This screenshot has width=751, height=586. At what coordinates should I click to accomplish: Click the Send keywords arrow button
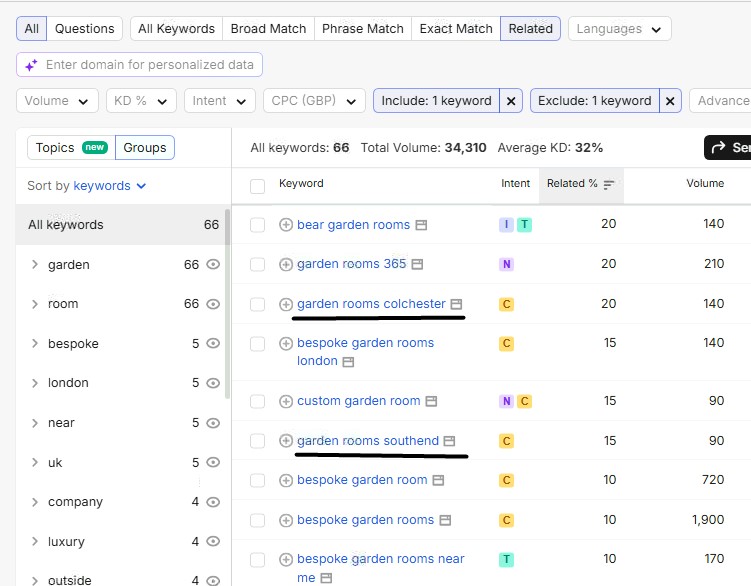point(727,148)
